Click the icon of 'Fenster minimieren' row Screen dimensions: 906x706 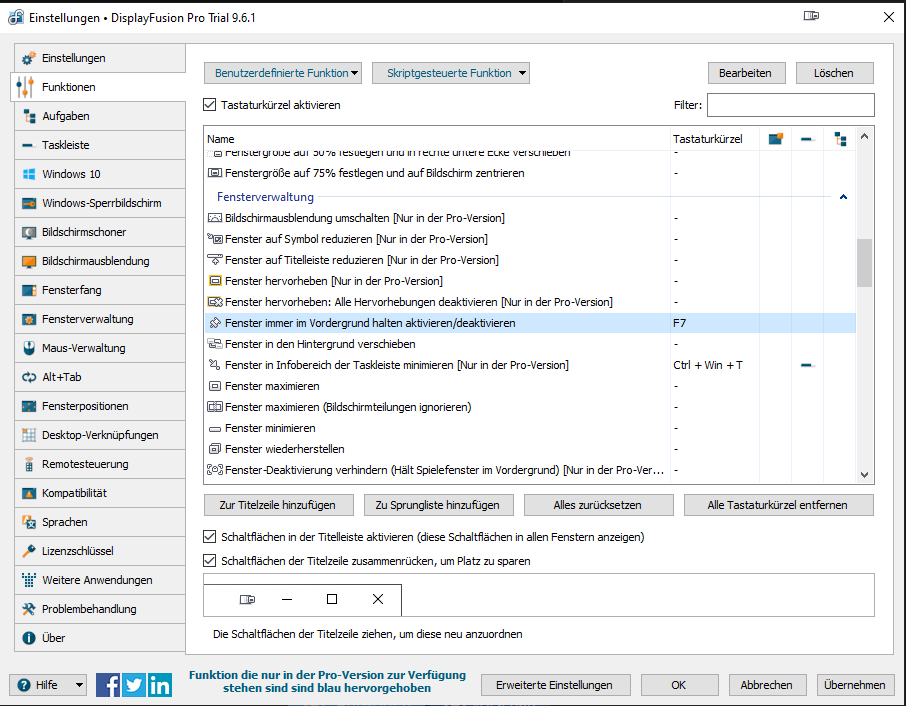(x=215, y=429)
